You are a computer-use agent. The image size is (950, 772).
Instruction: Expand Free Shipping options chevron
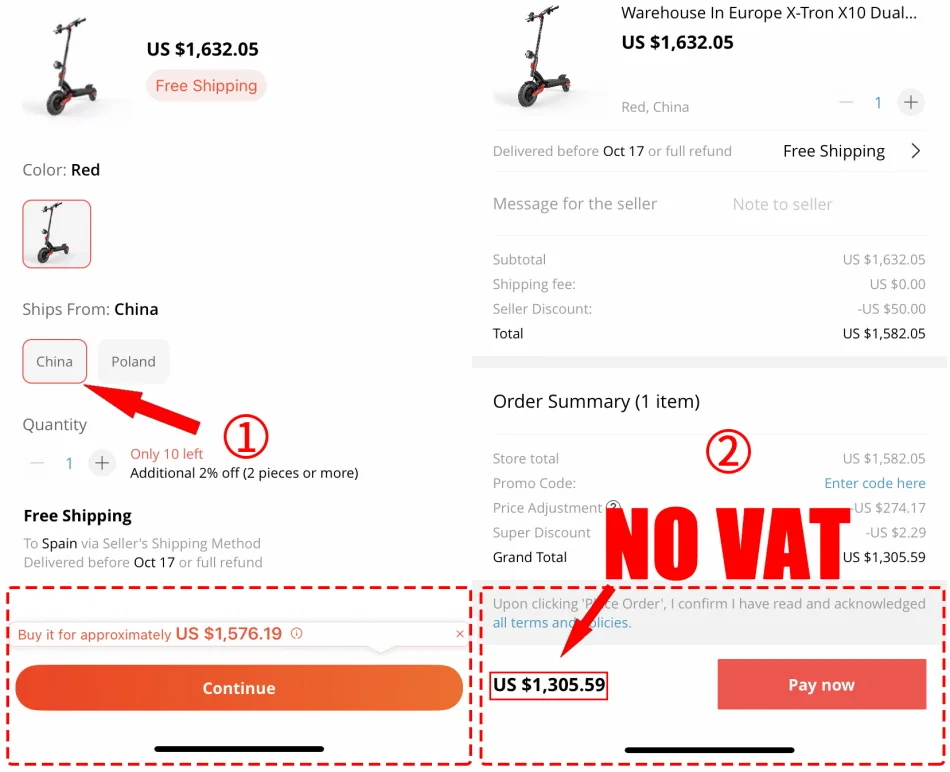915,151
